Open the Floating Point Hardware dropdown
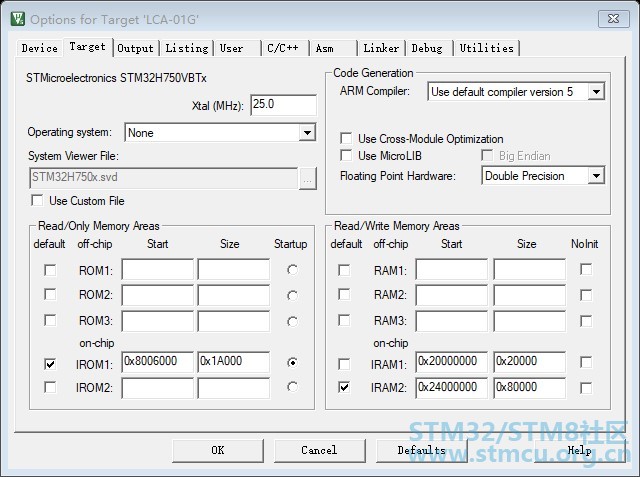This screenshot has width=640, height=477. (596, 176)
